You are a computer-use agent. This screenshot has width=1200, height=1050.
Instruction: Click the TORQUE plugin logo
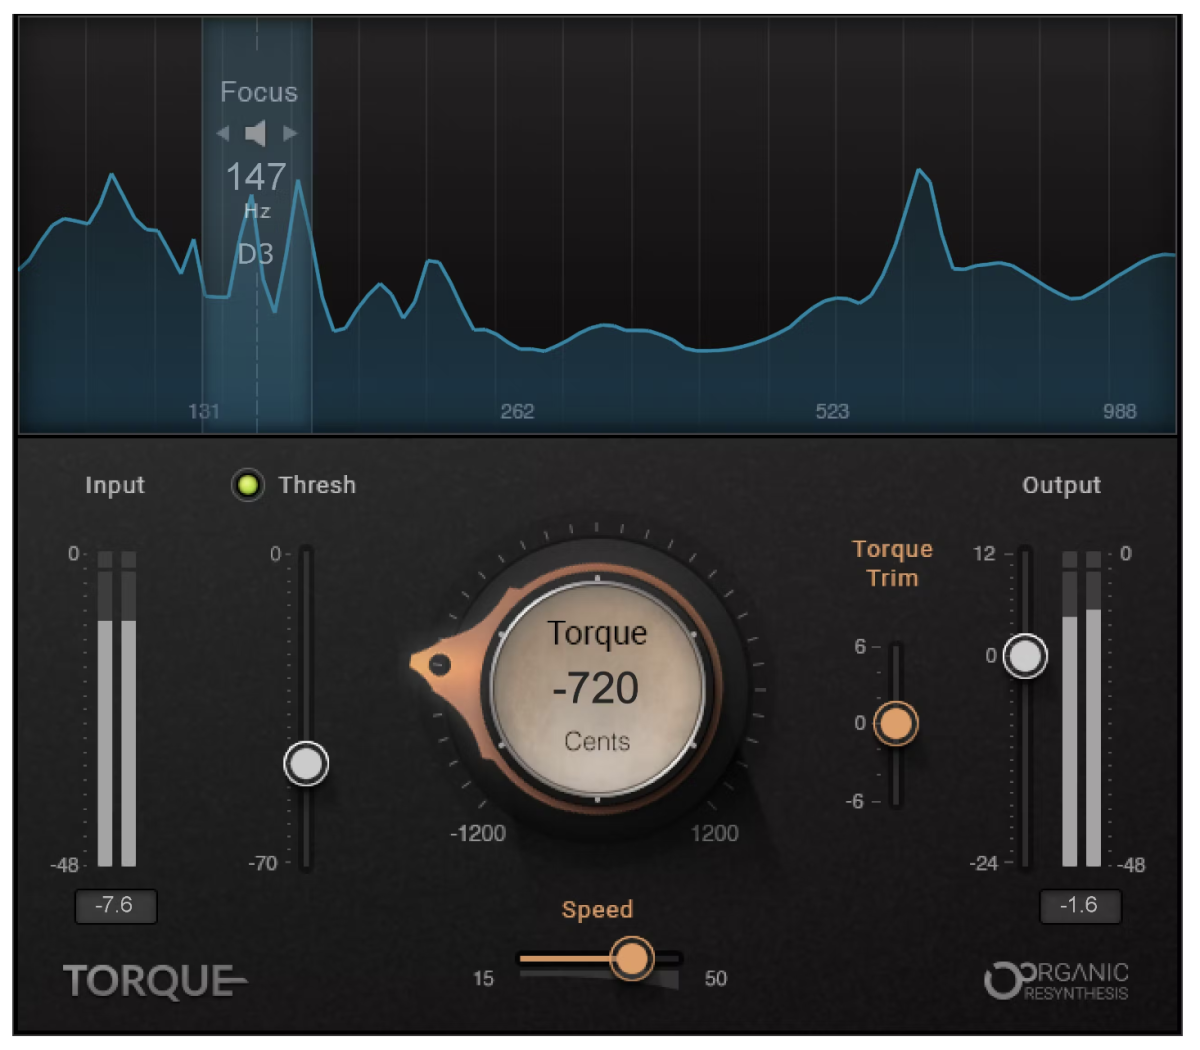click(155, 982)
